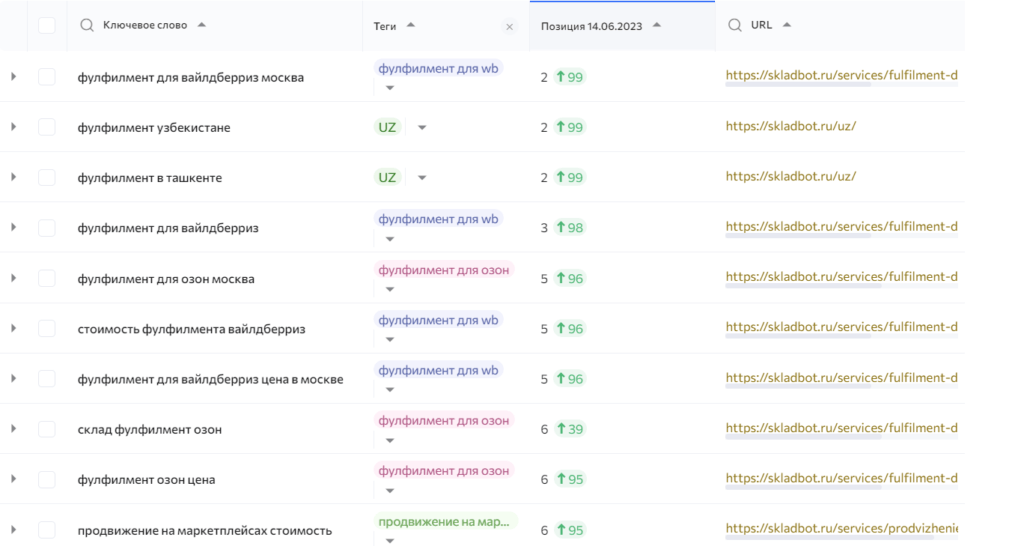Screen dimensions: 1024x546
Task: Sort by the Позиция 14.06.2023 arrow
Action: (656, 25)
